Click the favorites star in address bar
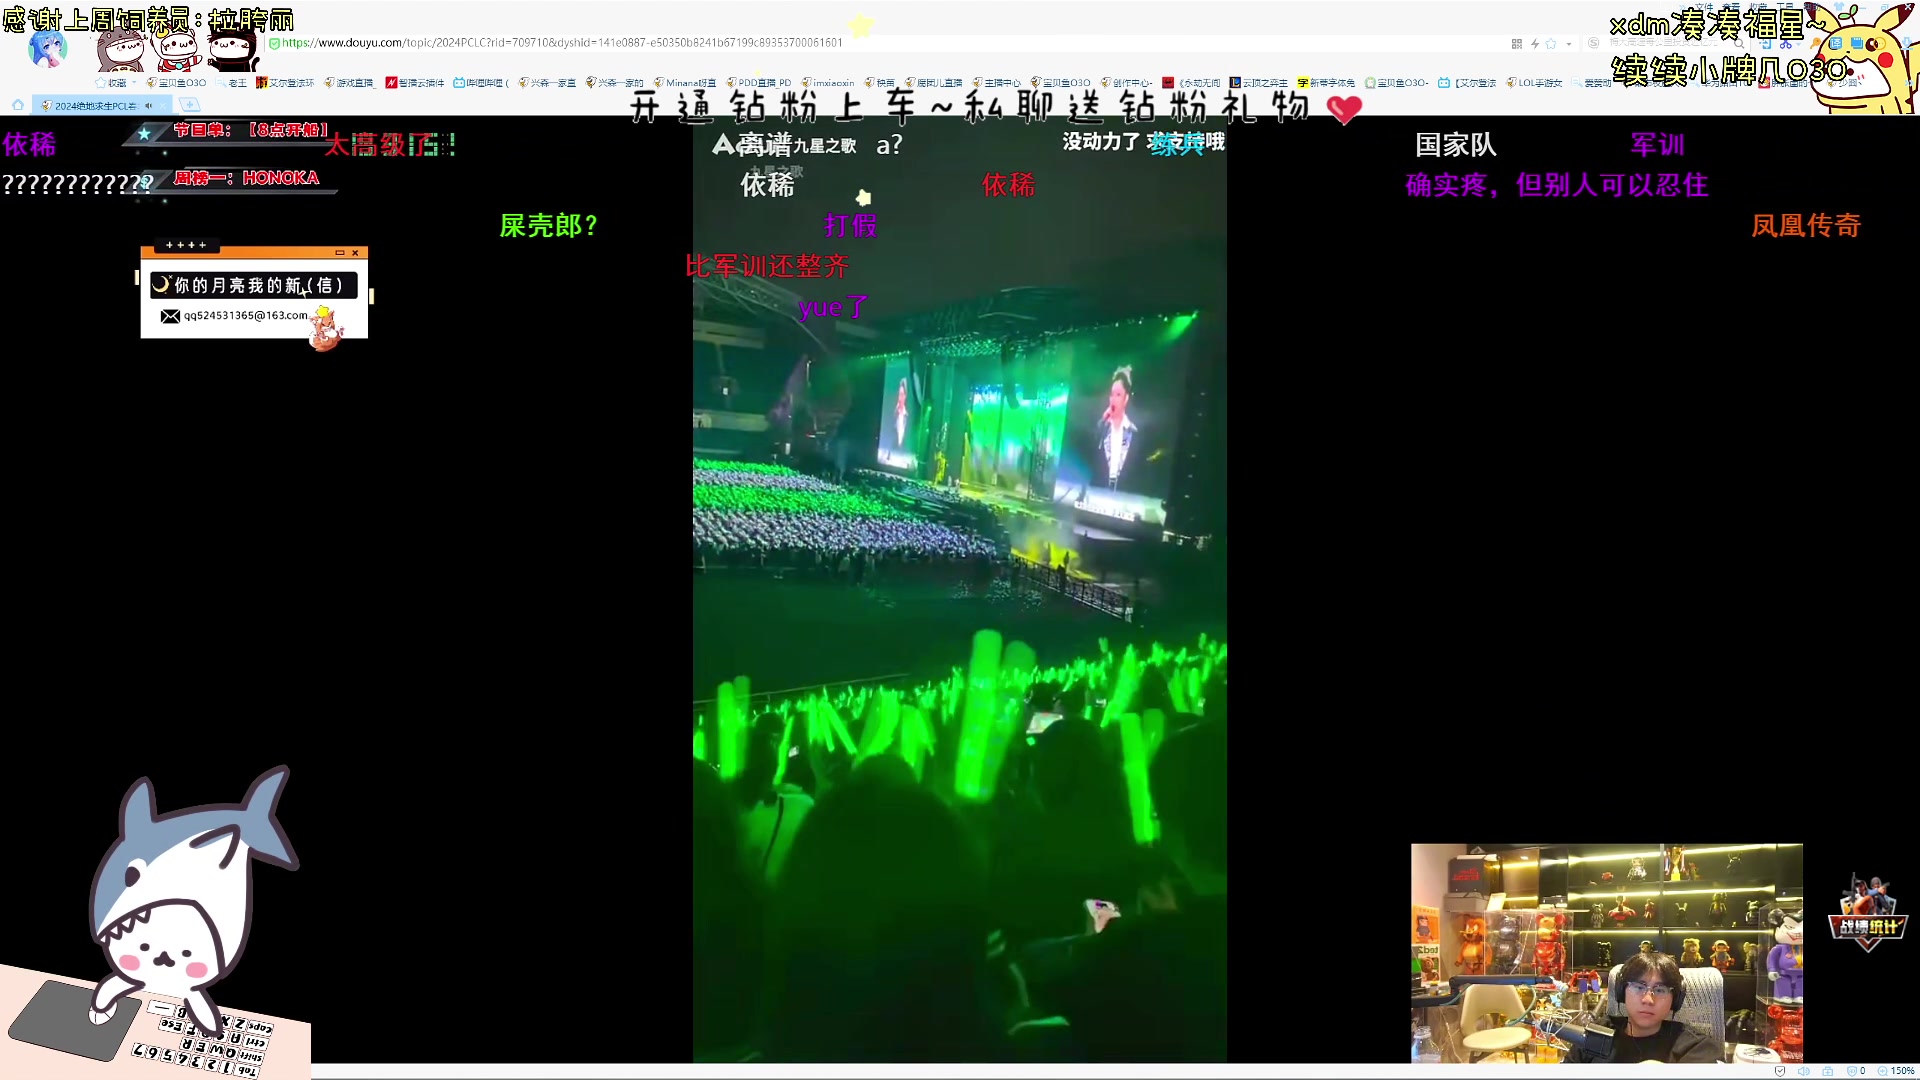The image size is (1920, 1080). coord(1551,44)
